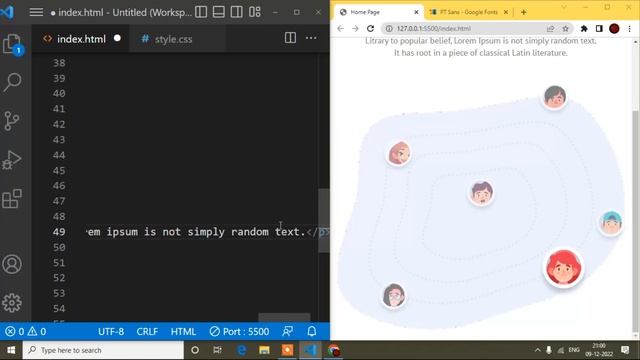Click Live Server Port : 5500 status
The image size is (640, 360).
click(239, 331)
